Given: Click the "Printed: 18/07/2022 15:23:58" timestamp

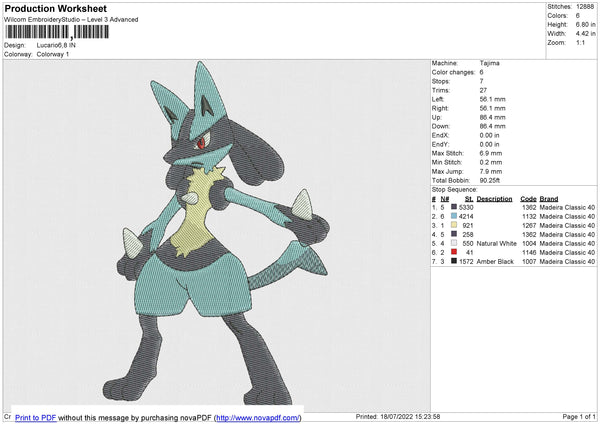Looking at the screenshot, I should coord(398,416).
